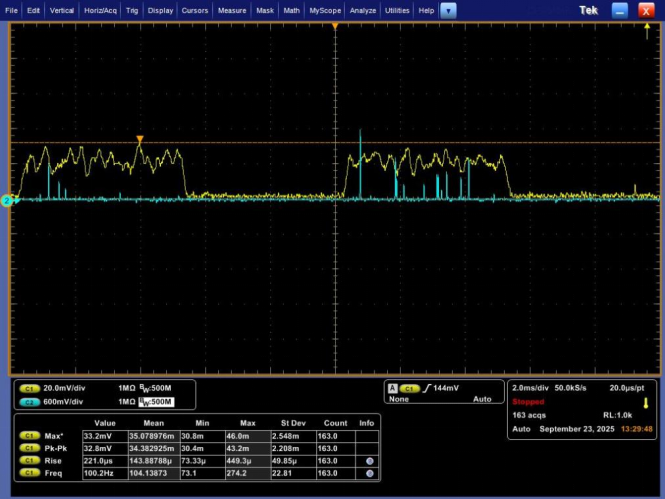The image size is (665, 499).
Task: Open the Cursors menu
Action: 195,11
